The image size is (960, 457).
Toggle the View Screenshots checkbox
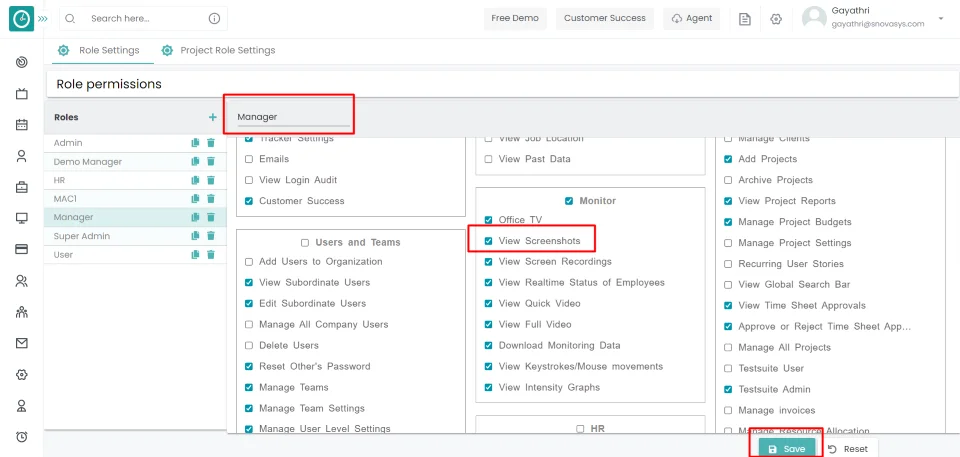tap(488, 241)
